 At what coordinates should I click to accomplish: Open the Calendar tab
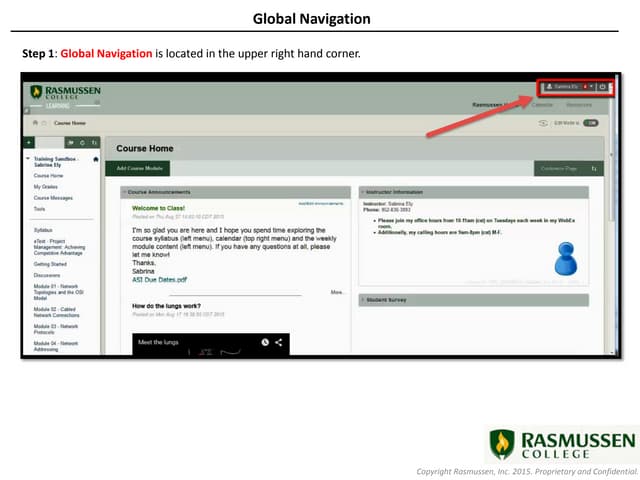(544, 104)
